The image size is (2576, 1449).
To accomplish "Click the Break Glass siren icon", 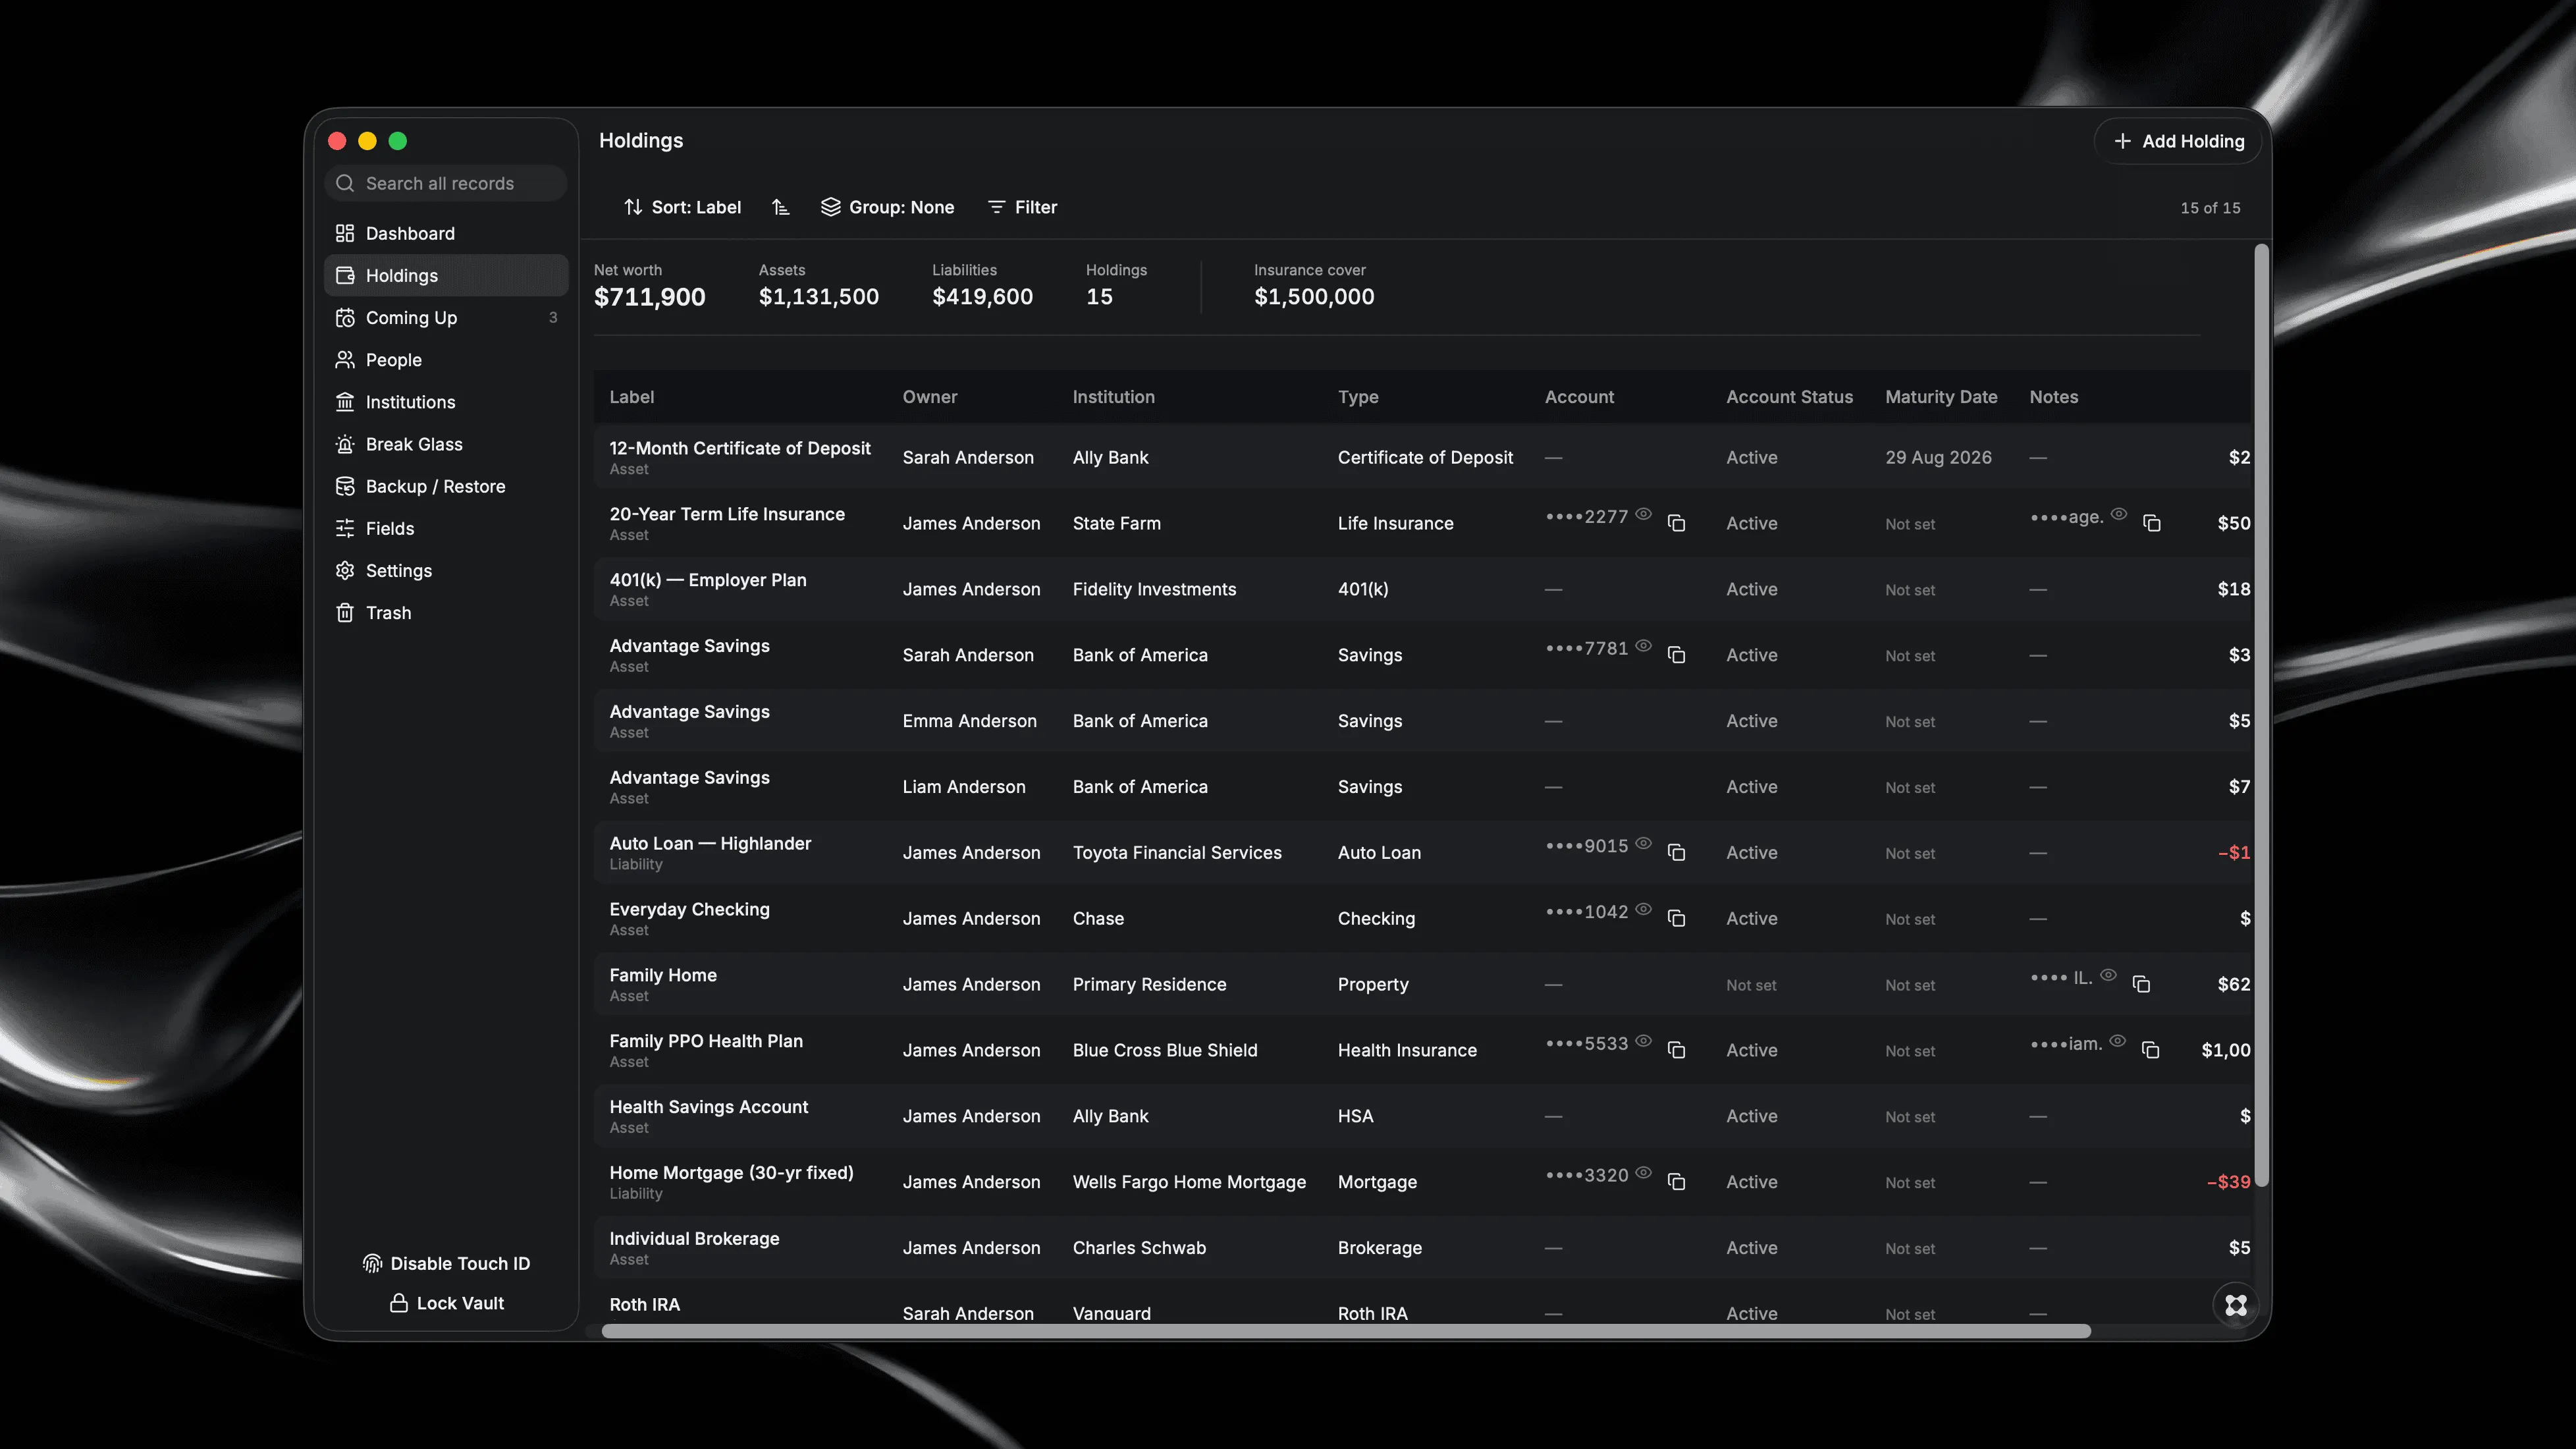I will [345, 444].
